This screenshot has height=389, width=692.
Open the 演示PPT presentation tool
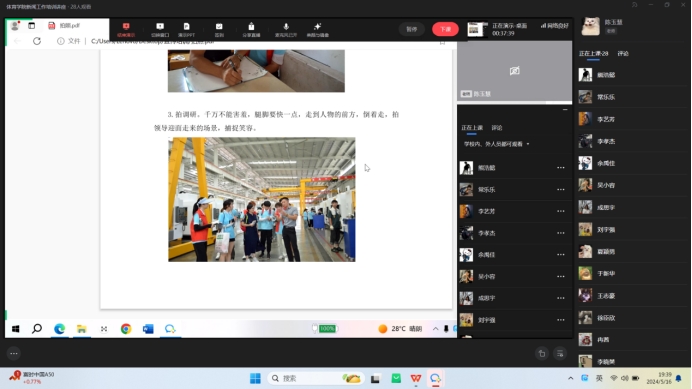(x=186, y=29)
